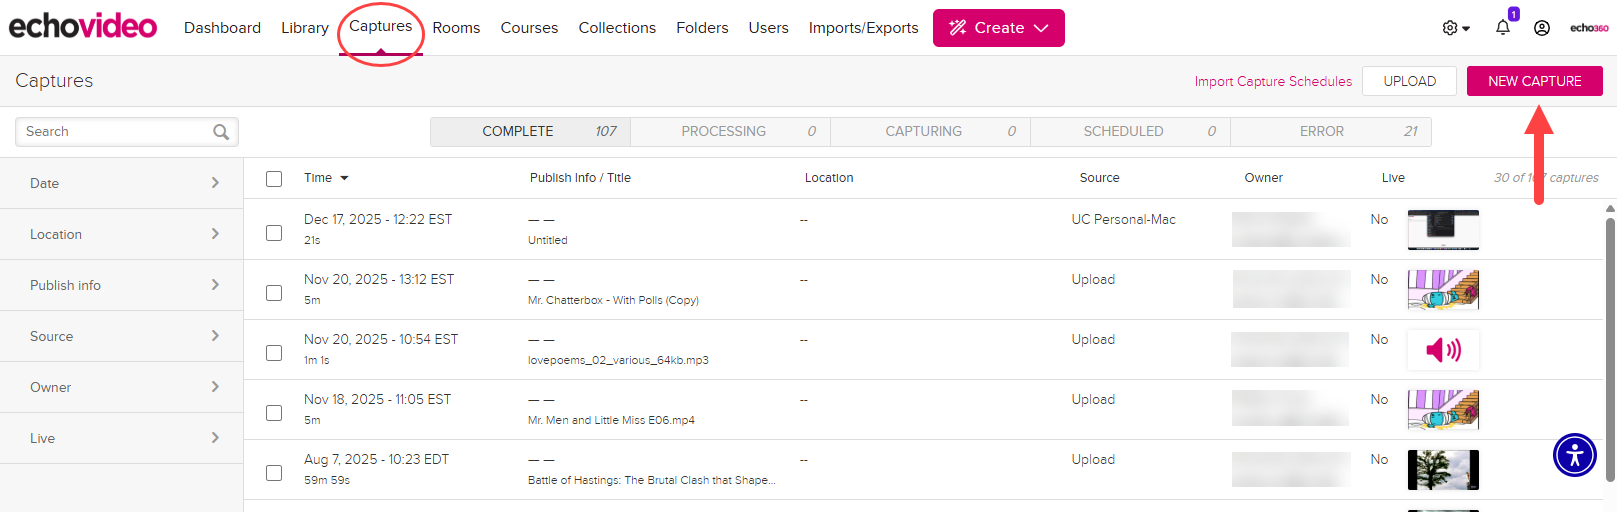Open the Users menu

(768, 28)
